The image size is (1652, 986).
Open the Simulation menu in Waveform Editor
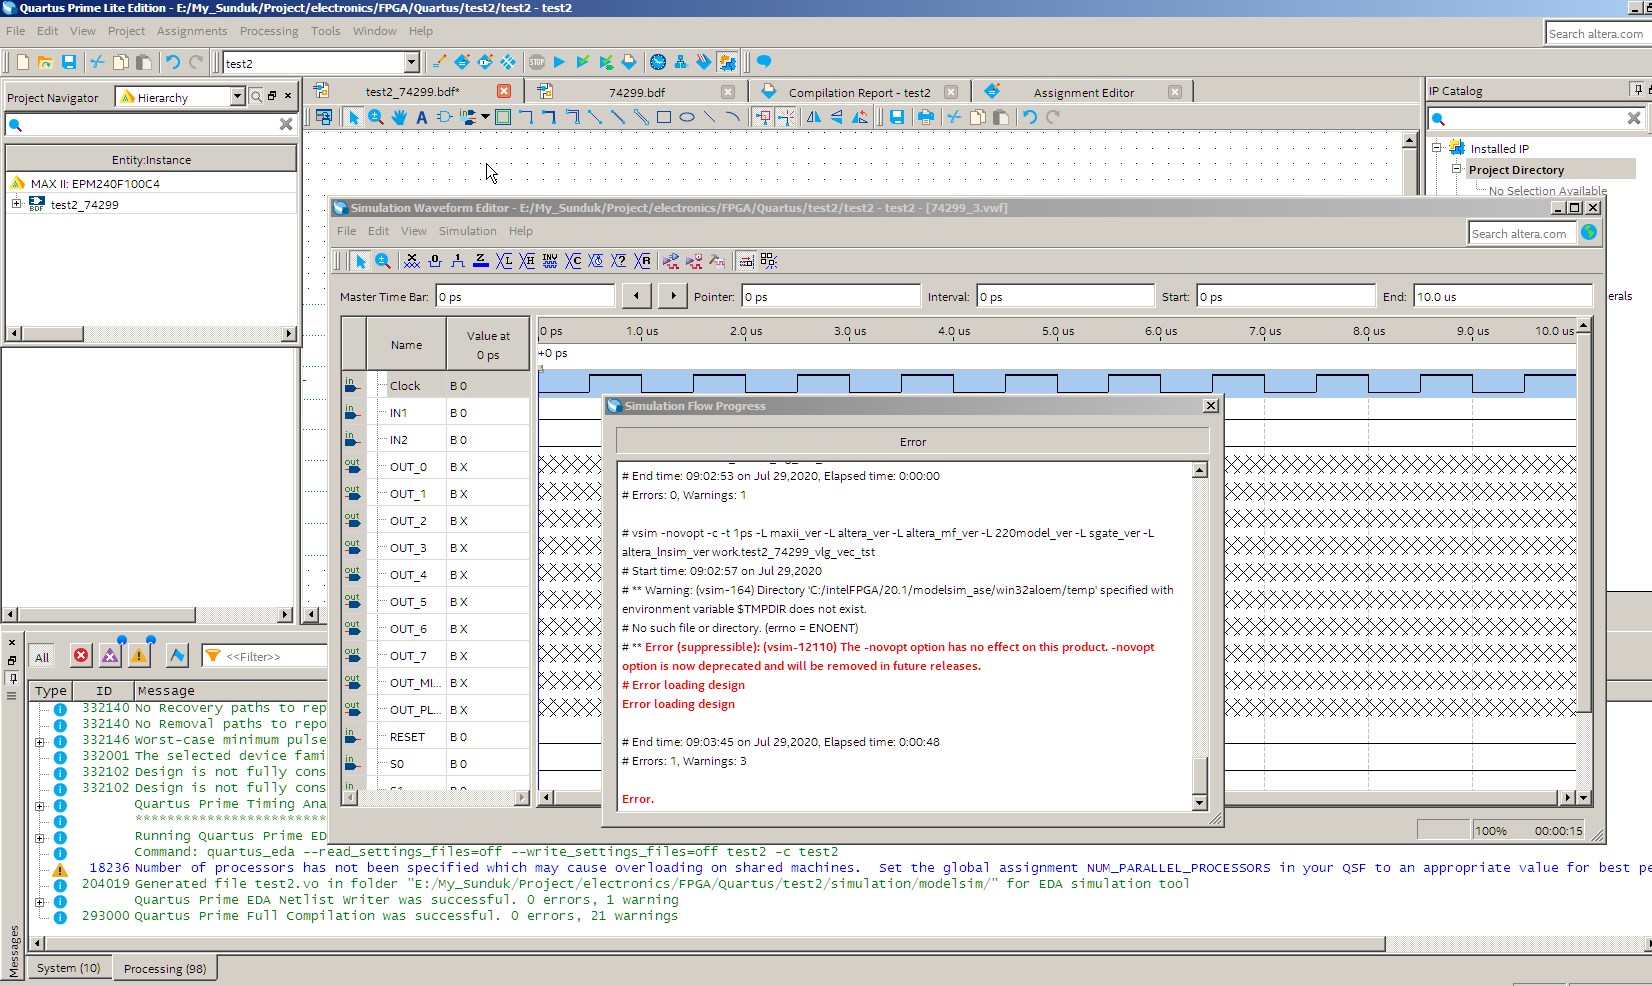(467, 231)
